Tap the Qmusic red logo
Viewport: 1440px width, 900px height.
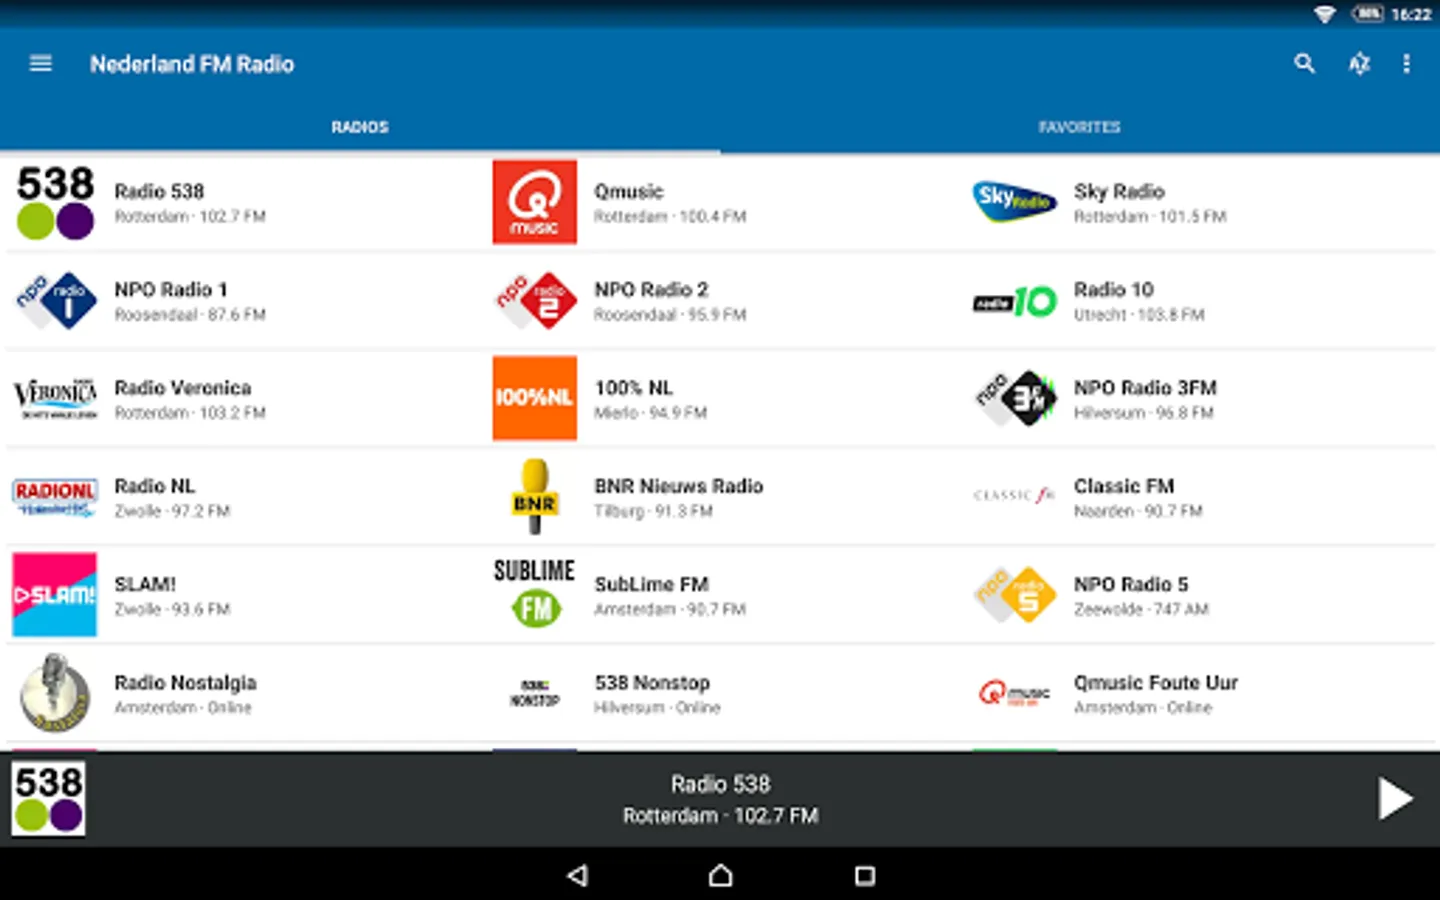(535, 202)
